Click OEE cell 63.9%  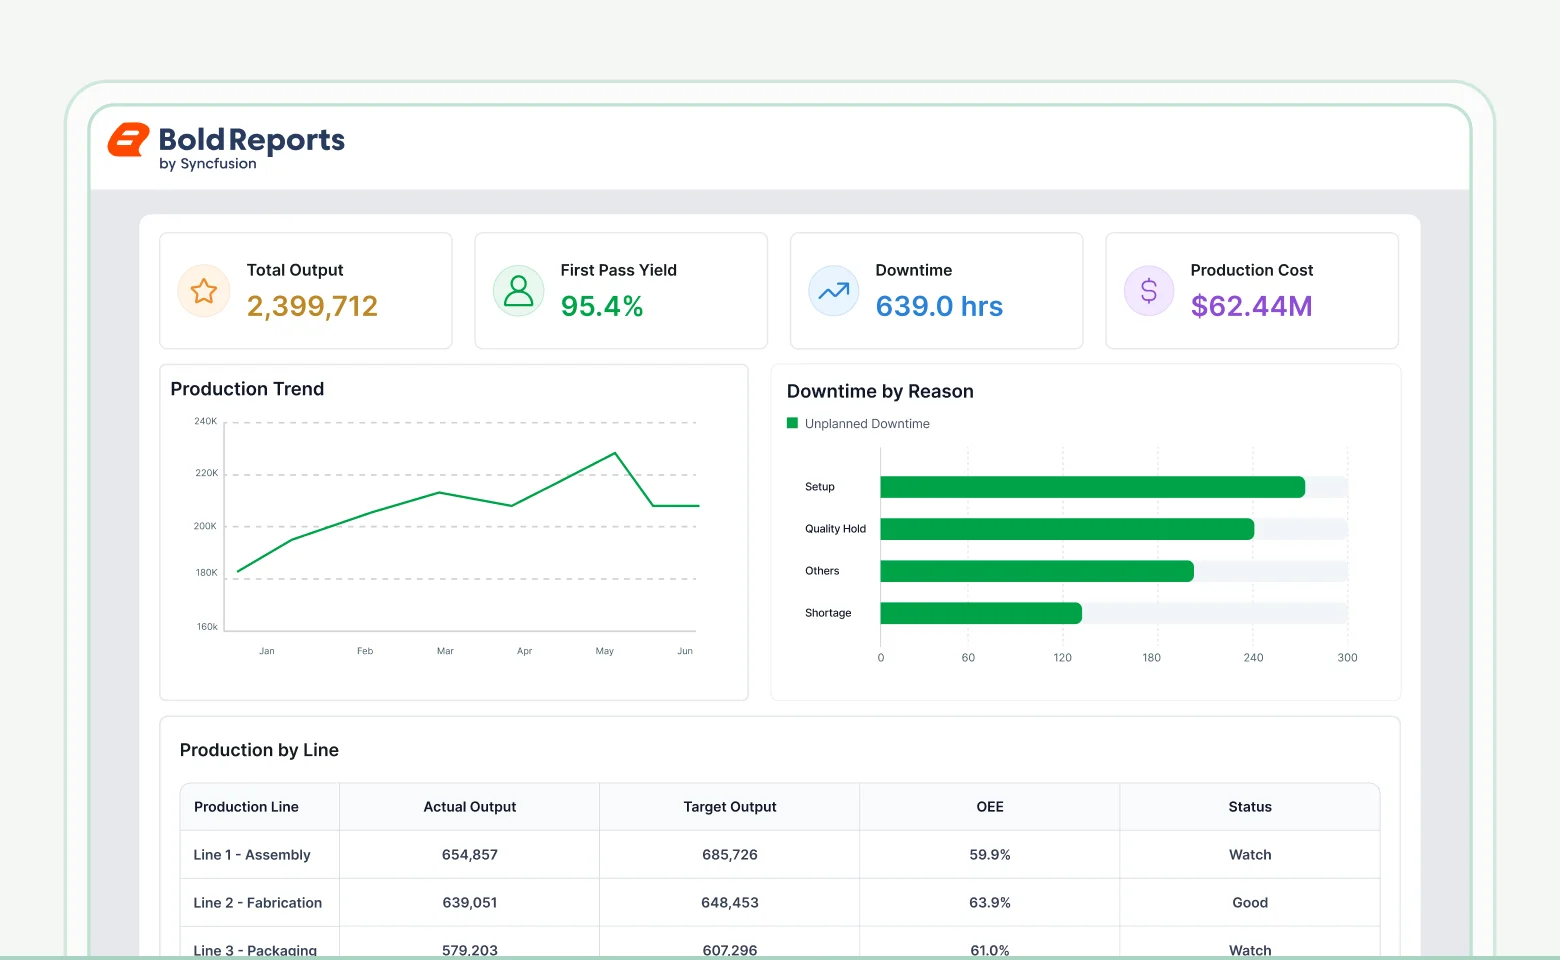[990, 903]
